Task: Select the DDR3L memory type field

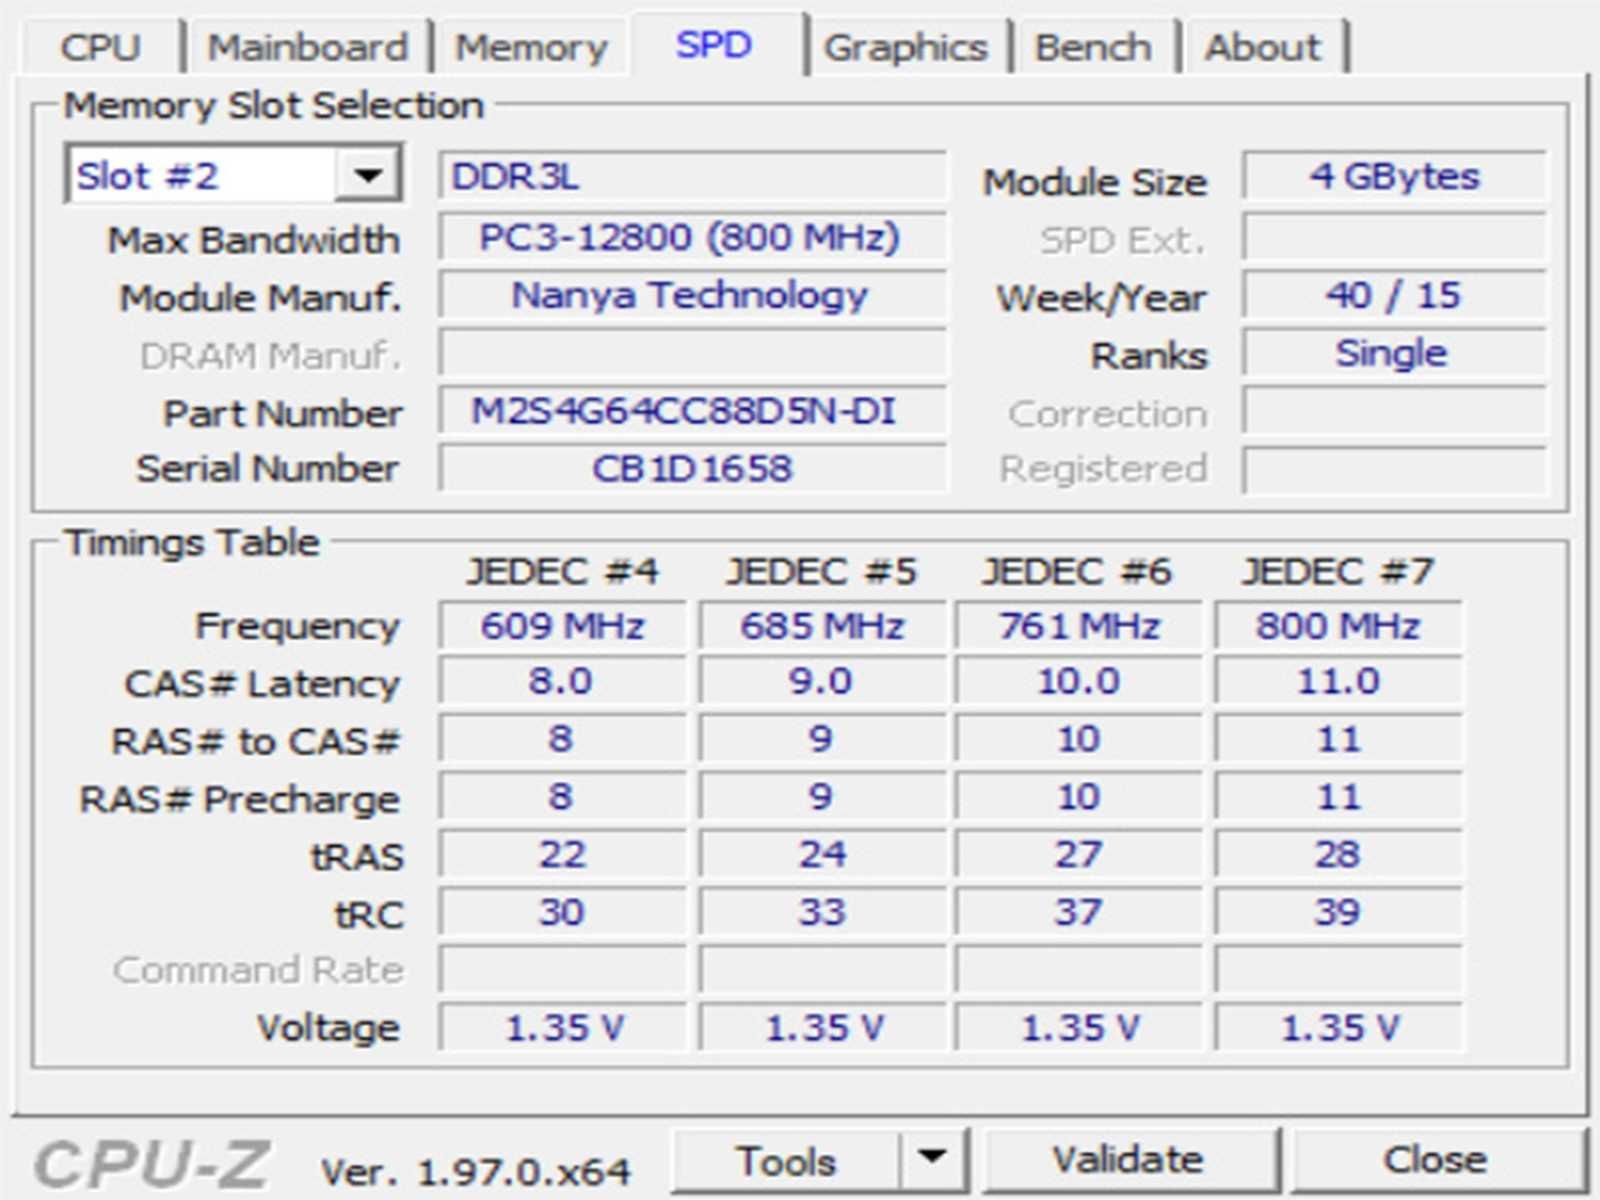Action: pyautogui.click(x=692, y=177)
